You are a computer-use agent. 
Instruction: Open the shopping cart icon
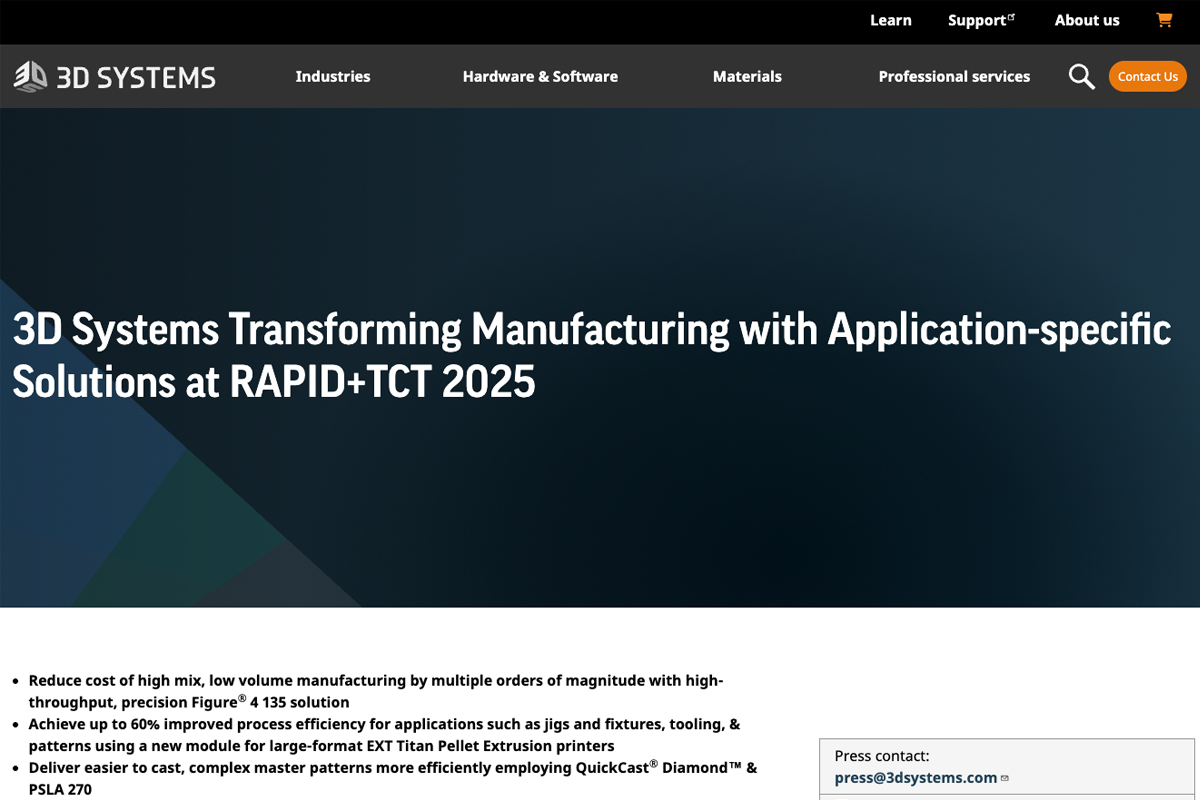[1164, 20]
